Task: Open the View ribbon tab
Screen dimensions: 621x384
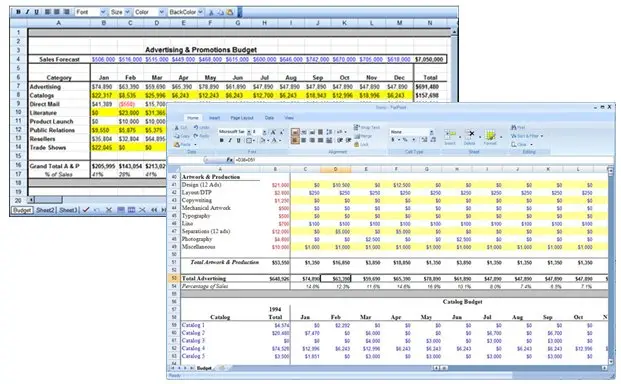Action: pyautogui.click(x=289, y=118)
